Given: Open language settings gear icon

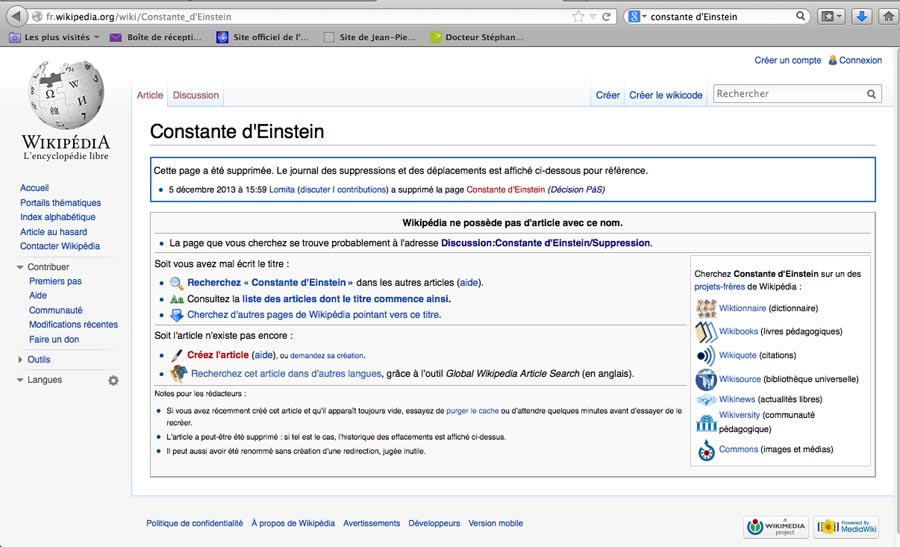Looking at the screenshot, I should tap(114, 381).
